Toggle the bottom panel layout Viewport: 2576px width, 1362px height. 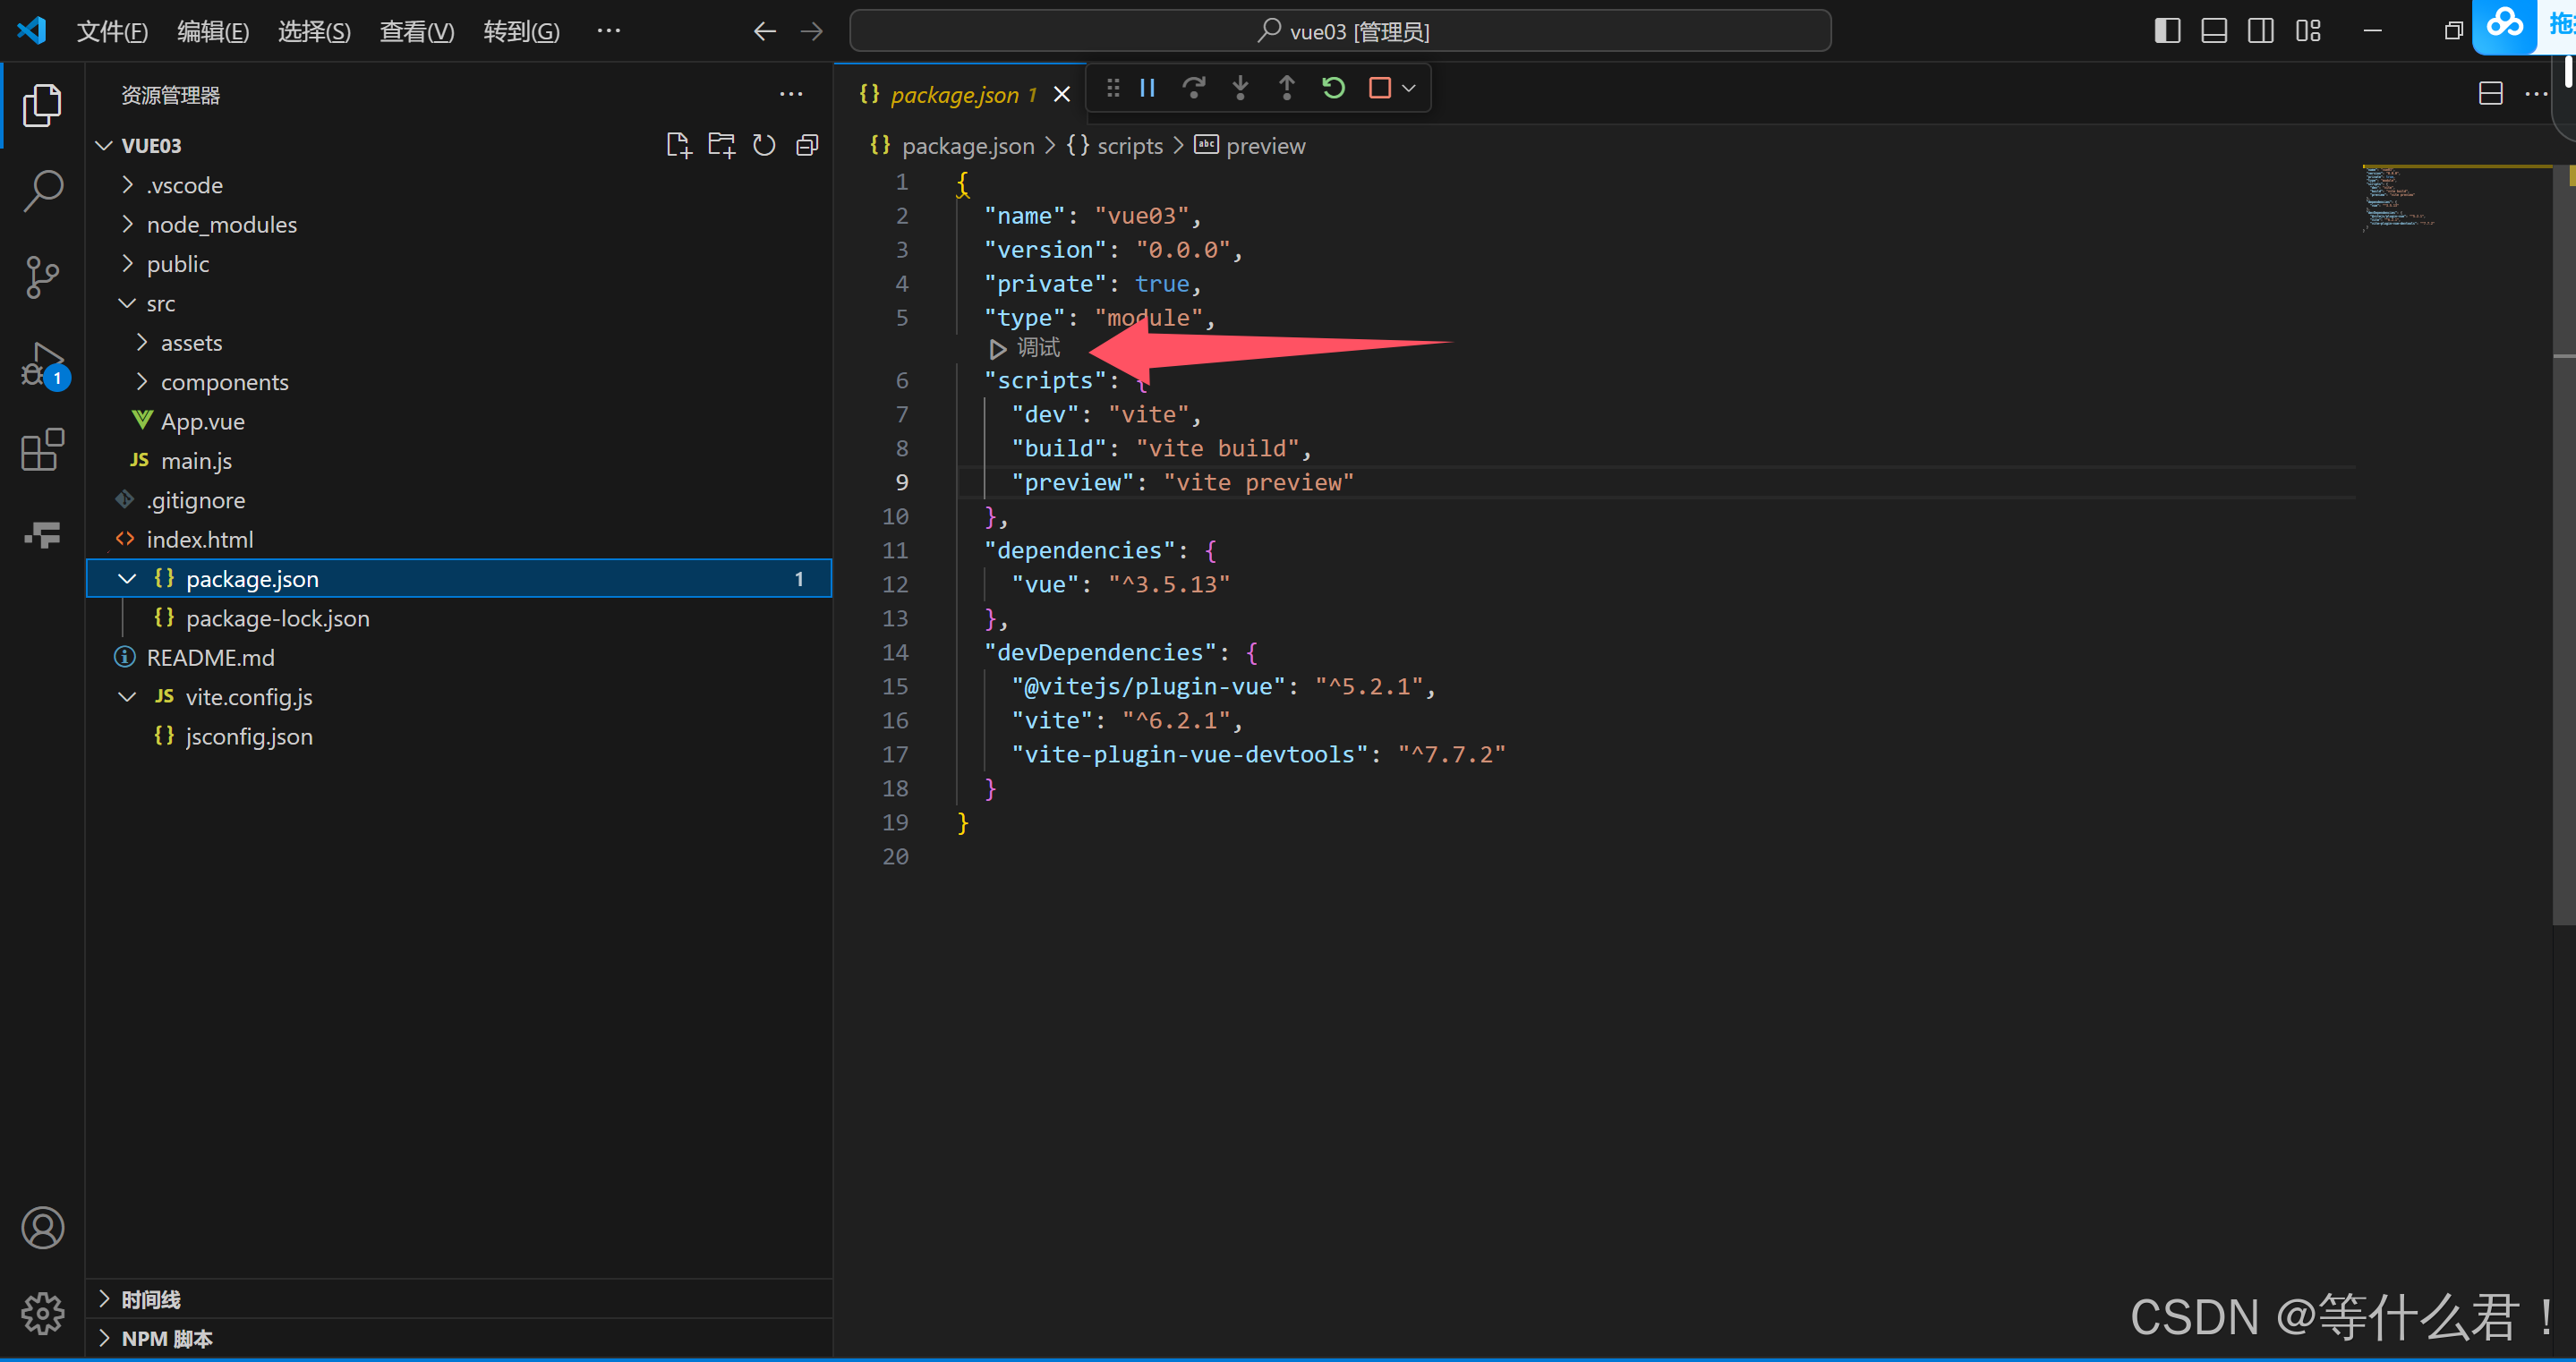2214,31
